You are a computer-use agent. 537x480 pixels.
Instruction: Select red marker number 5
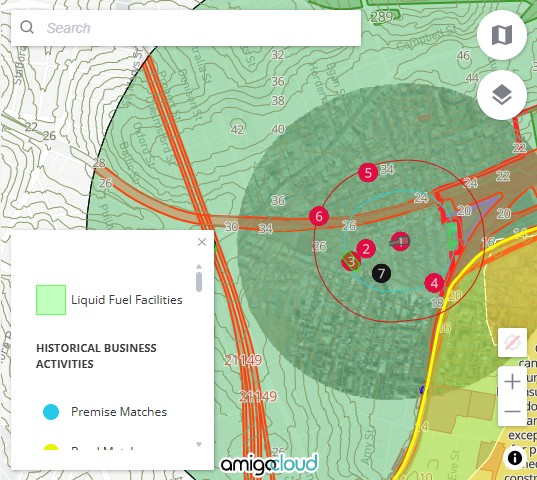pyautogui.click(x=368, y=172)
